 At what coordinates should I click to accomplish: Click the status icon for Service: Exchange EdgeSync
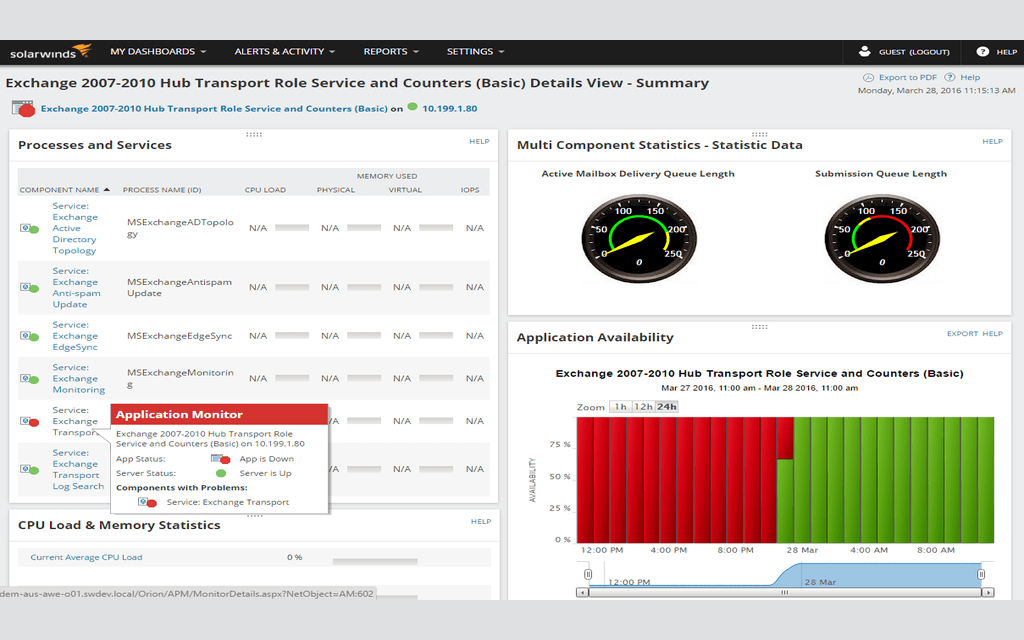[29, 335]
